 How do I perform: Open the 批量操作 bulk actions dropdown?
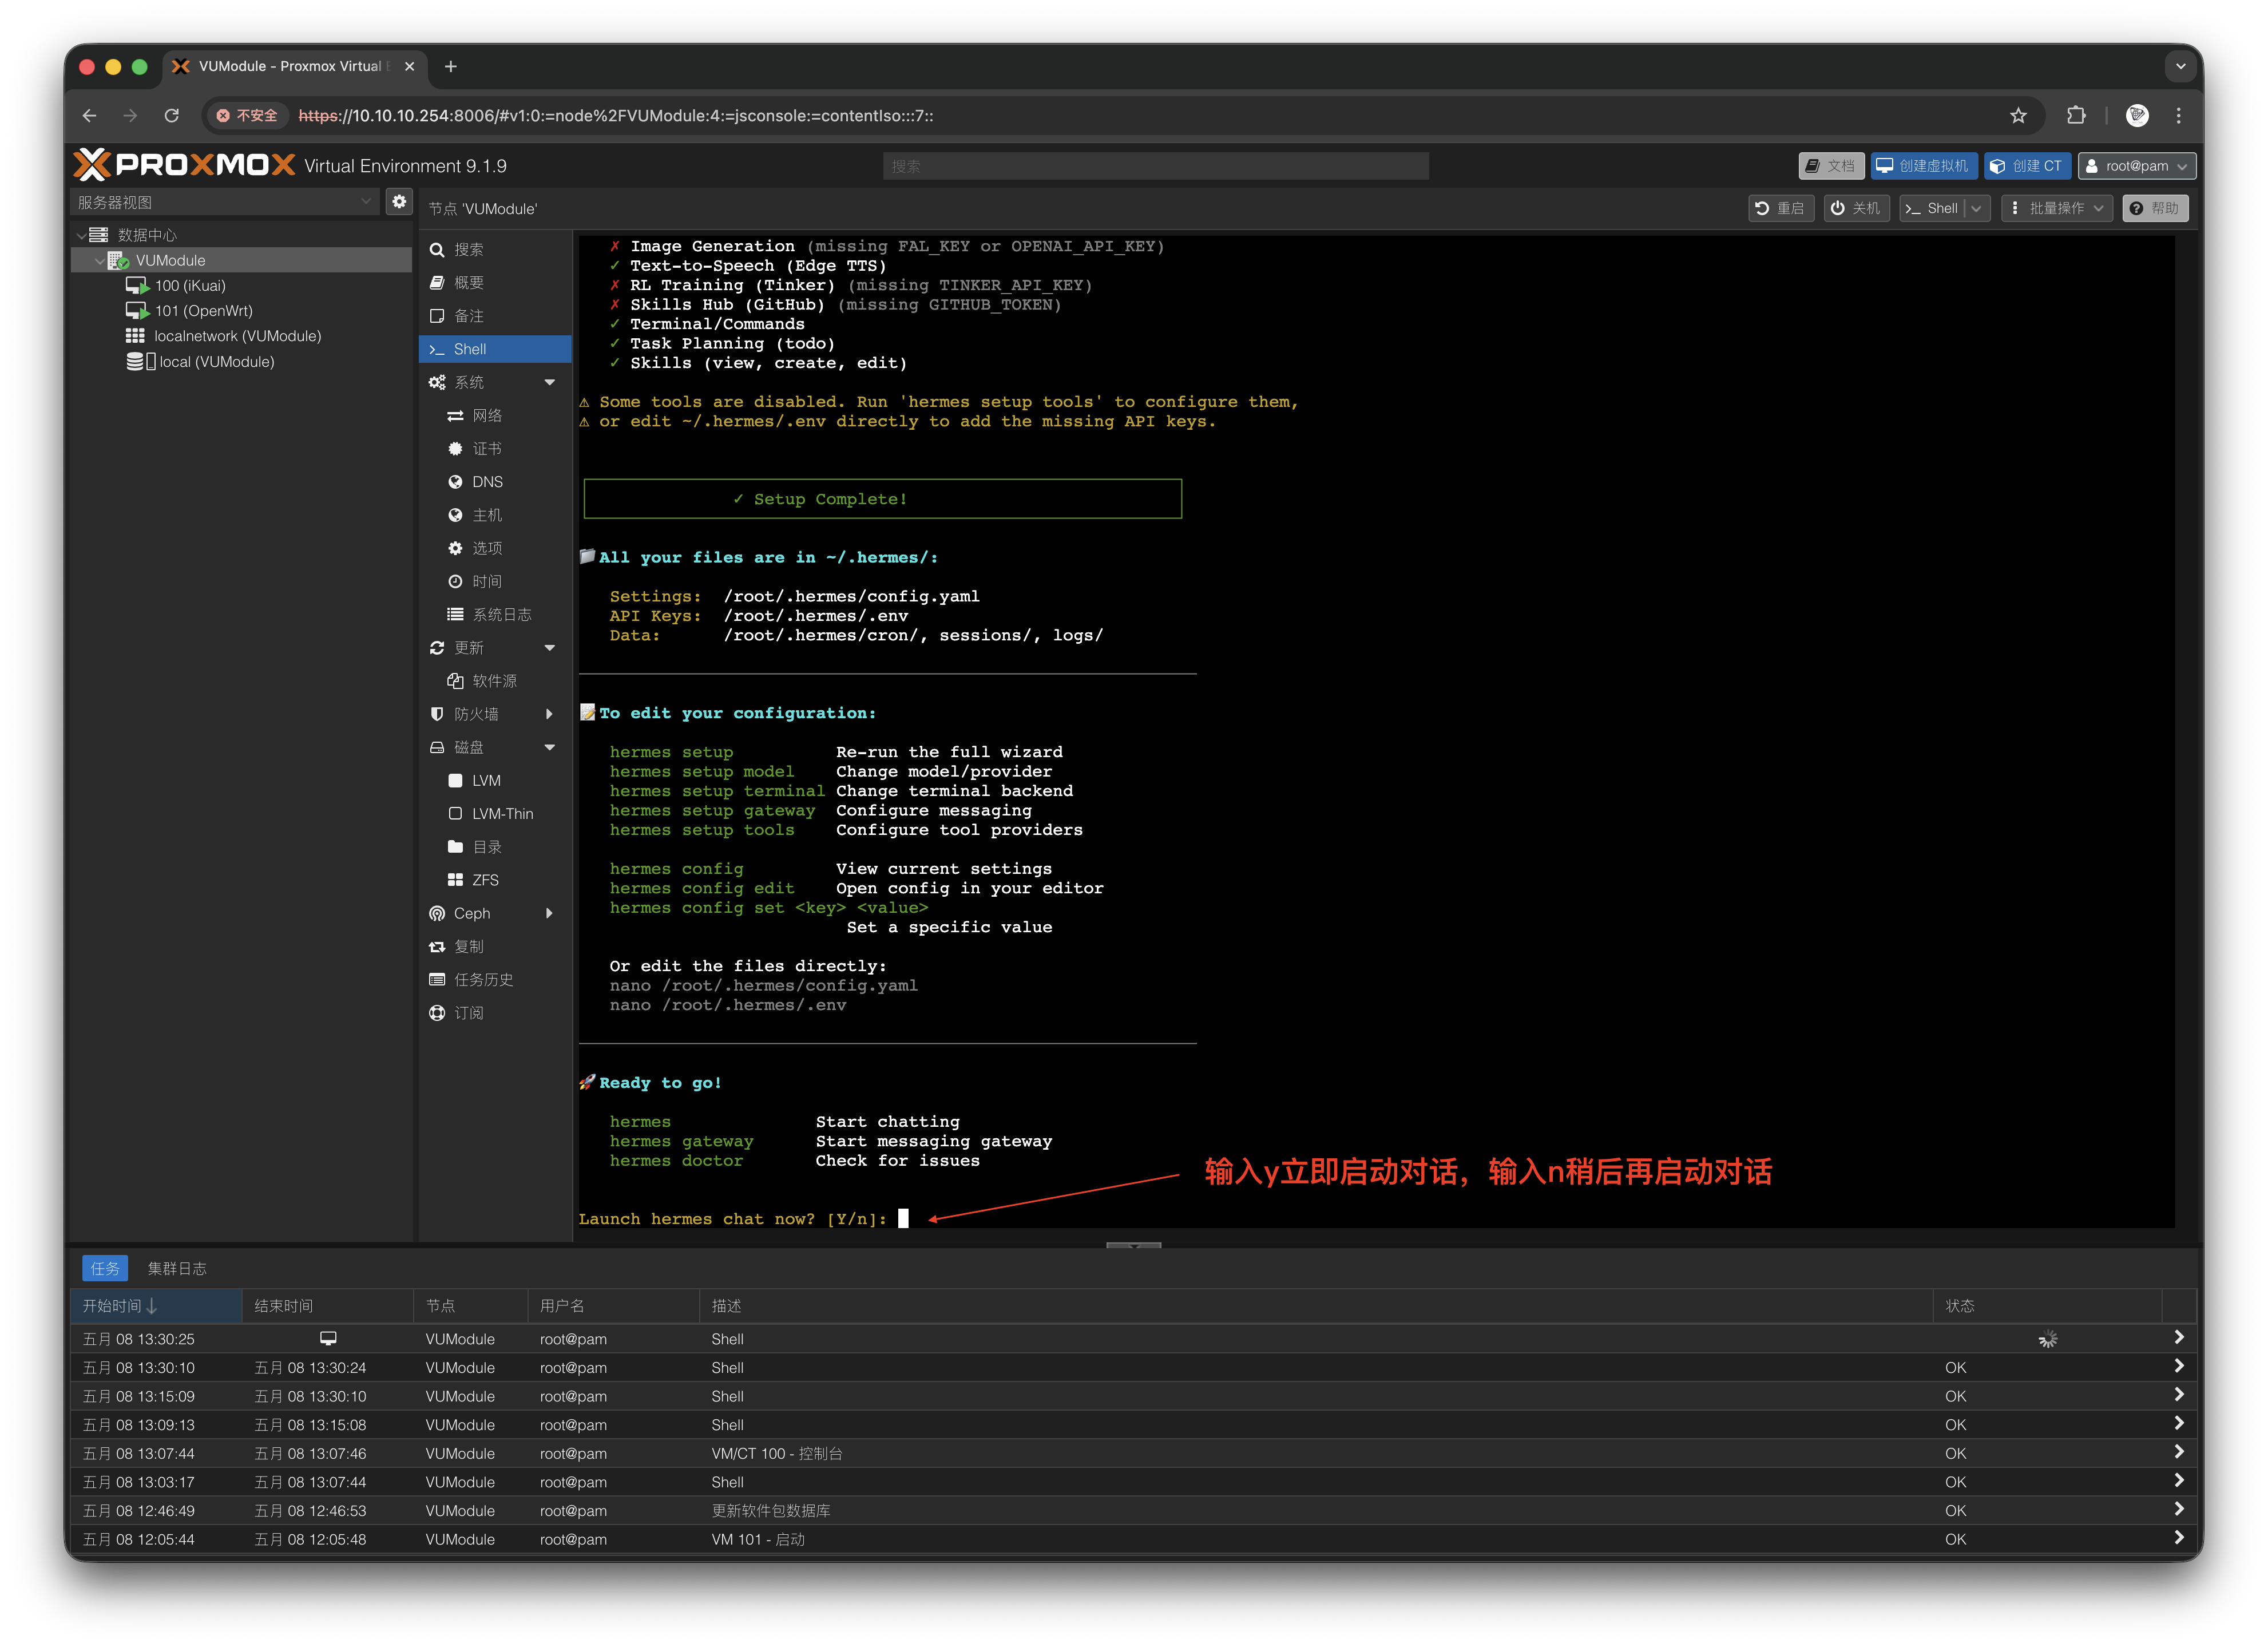click(2056, 208)
